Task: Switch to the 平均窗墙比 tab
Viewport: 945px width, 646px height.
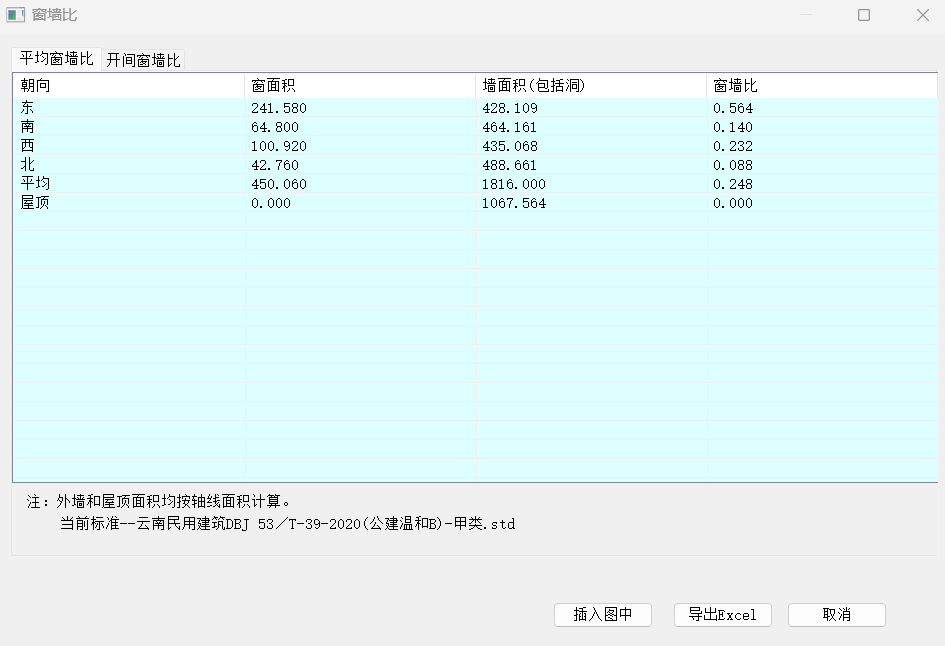Action: tap(57, 59)
